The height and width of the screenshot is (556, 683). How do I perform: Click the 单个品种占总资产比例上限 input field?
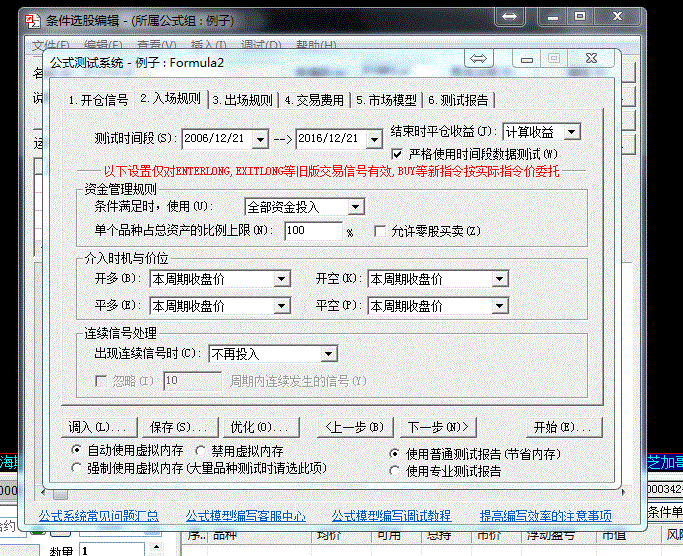click(313, 231)
